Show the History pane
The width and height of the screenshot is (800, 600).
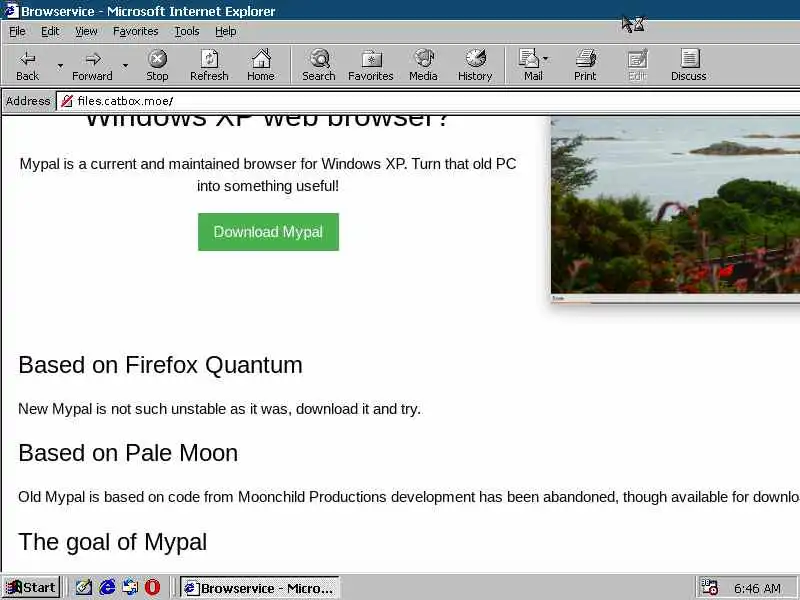[475, 65]
